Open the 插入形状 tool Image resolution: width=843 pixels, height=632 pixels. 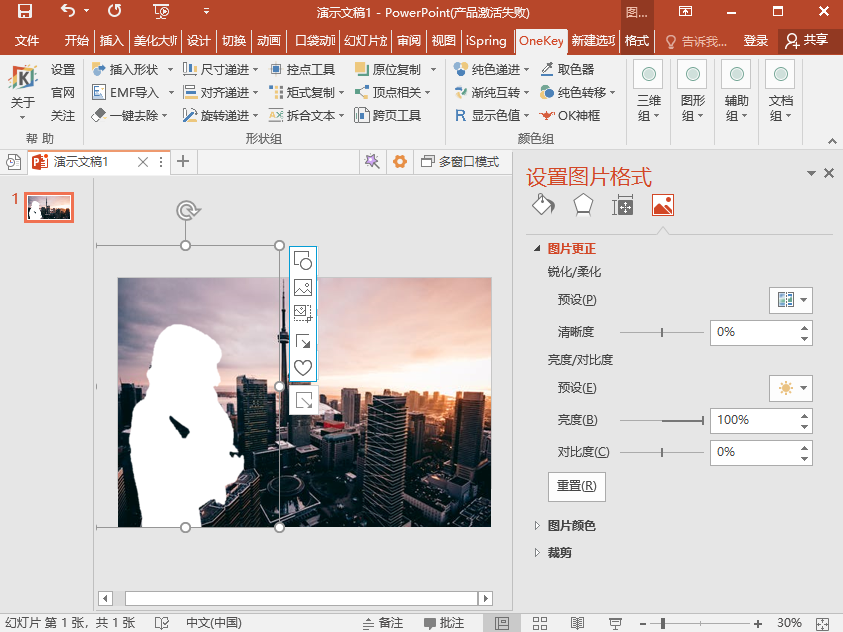(126, 69)
